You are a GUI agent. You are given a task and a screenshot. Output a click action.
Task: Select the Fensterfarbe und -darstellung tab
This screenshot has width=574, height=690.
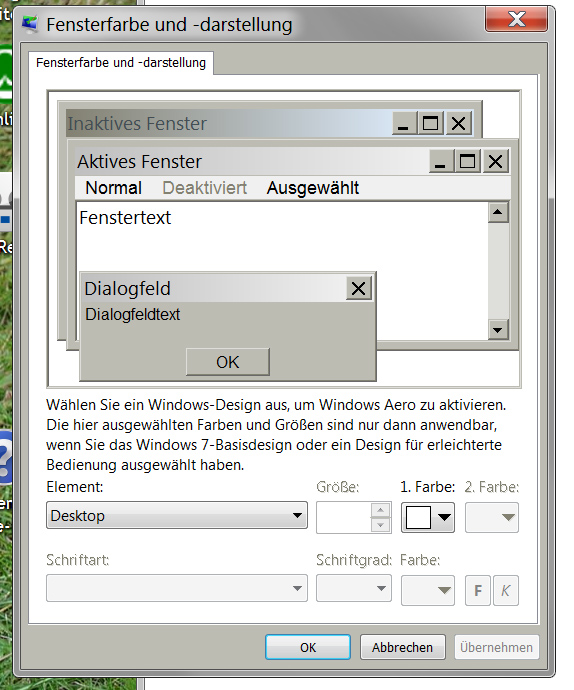click(x=121, y=62)
